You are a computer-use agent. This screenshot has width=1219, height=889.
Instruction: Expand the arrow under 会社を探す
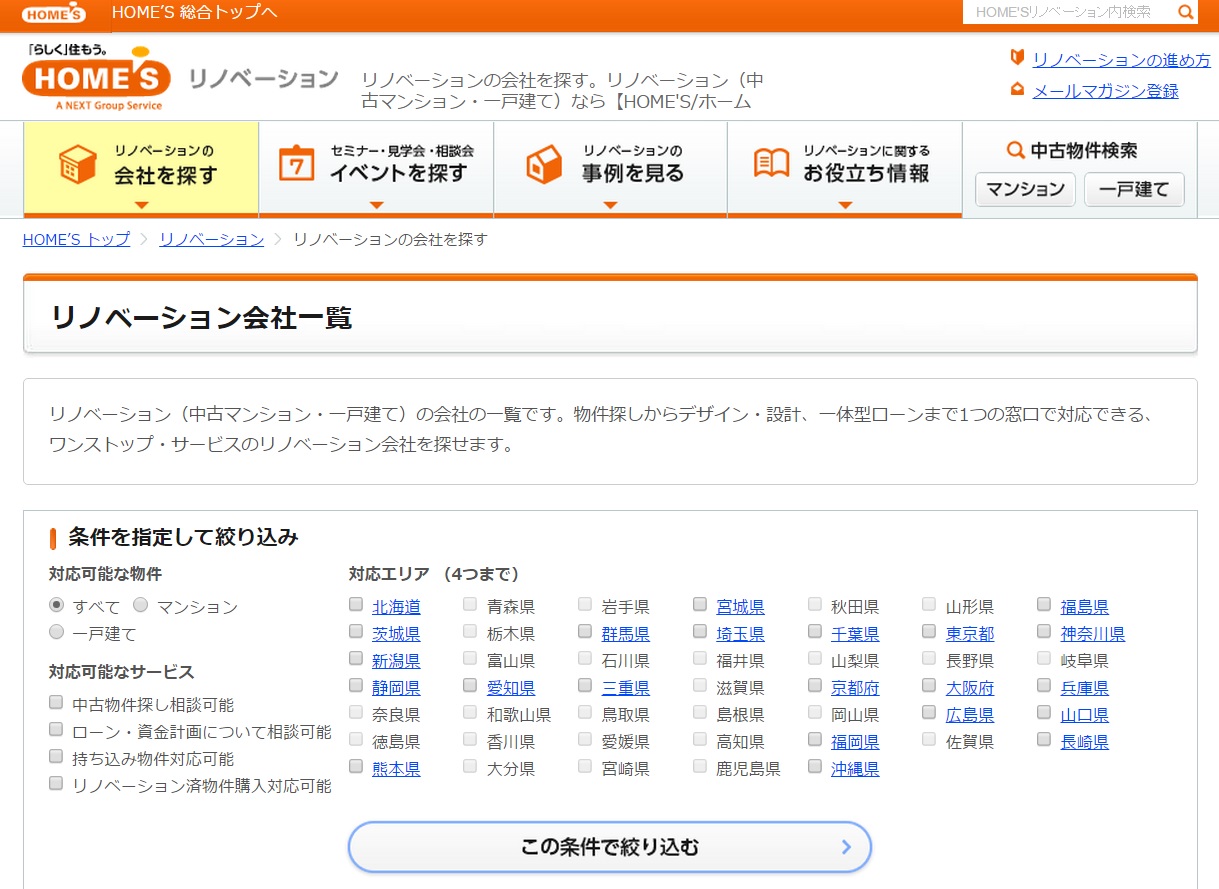[141, 205]
